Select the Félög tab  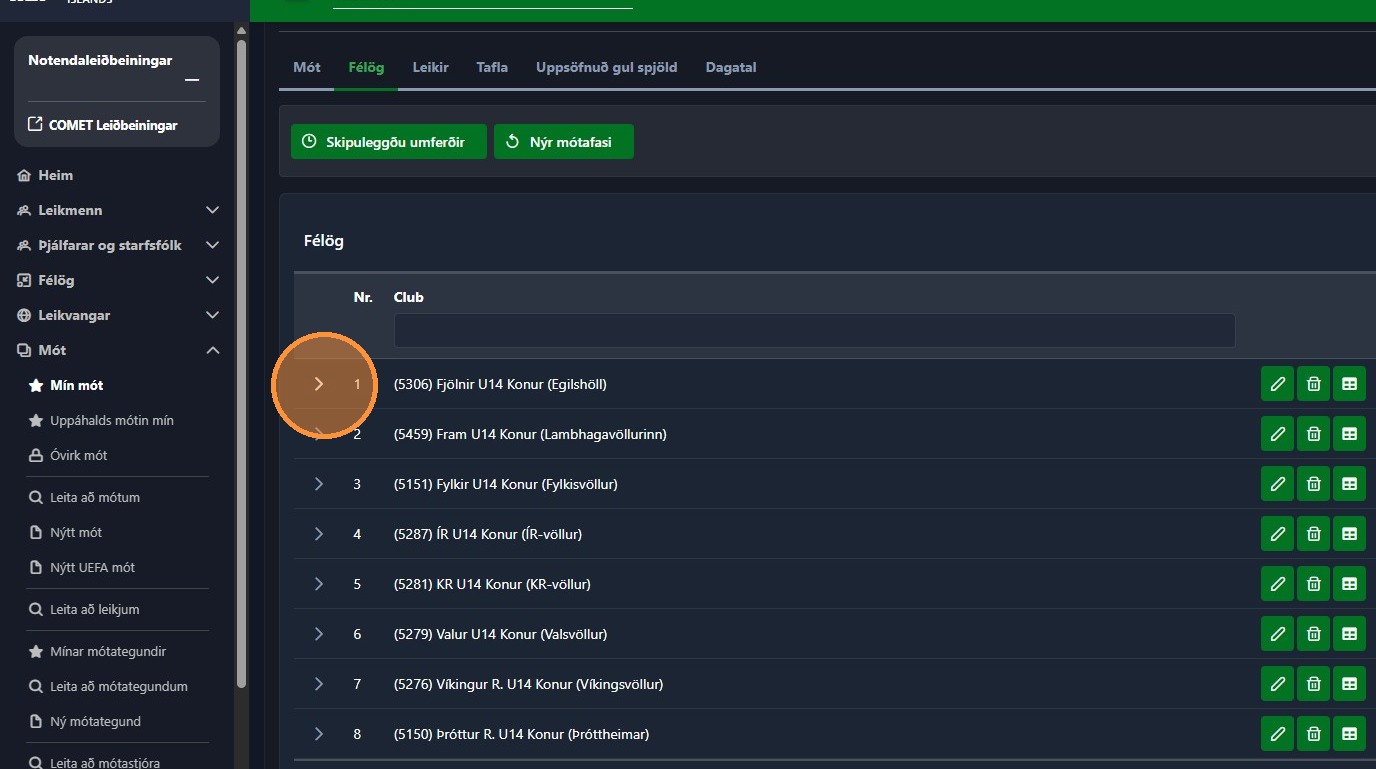[366, 67]
